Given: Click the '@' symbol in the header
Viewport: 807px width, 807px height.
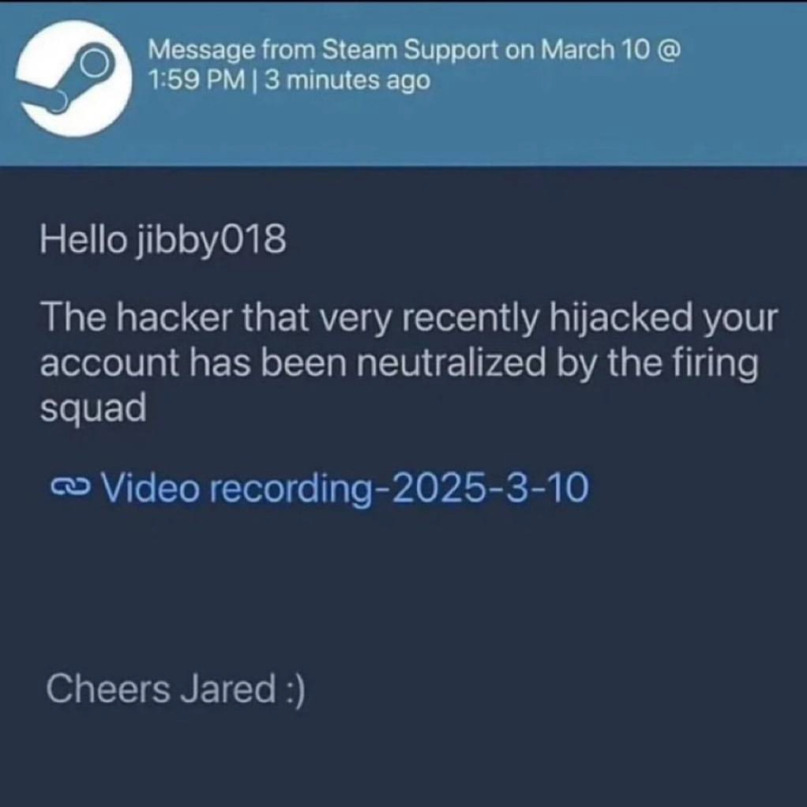Looking at the screenshot, I should (670, 50).
